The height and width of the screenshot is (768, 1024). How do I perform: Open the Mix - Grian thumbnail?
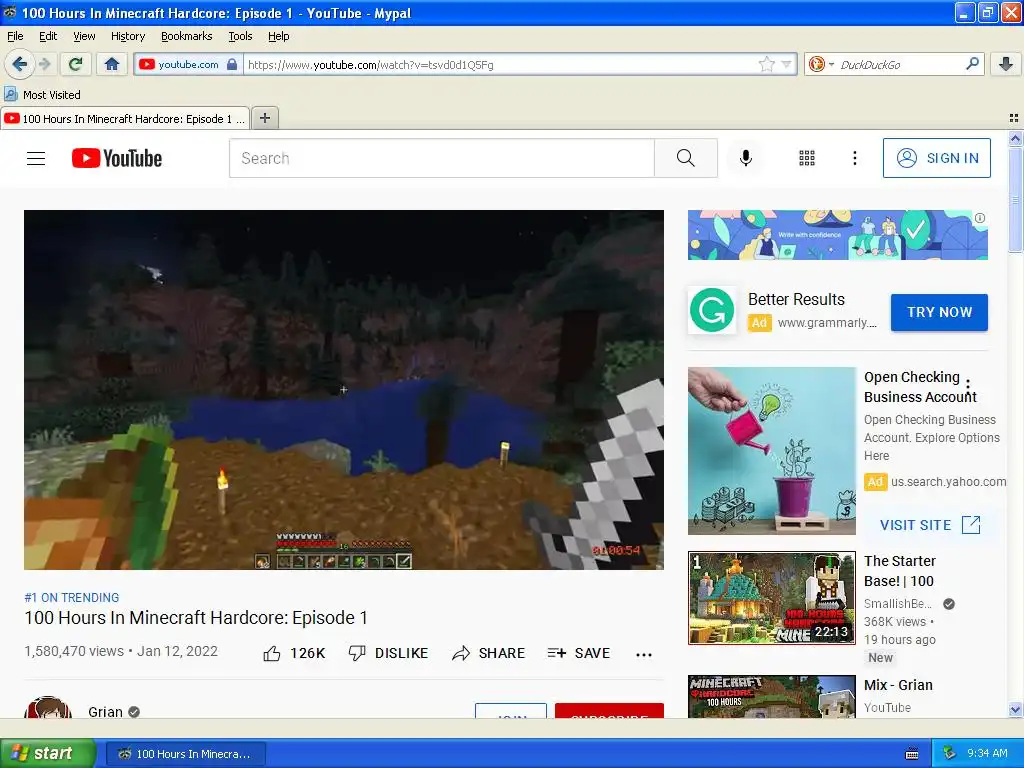[771, 697]
